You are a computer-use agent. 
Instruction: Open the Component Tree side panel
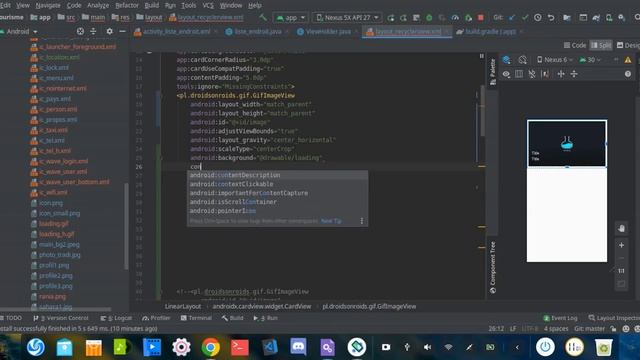[493, 267]
